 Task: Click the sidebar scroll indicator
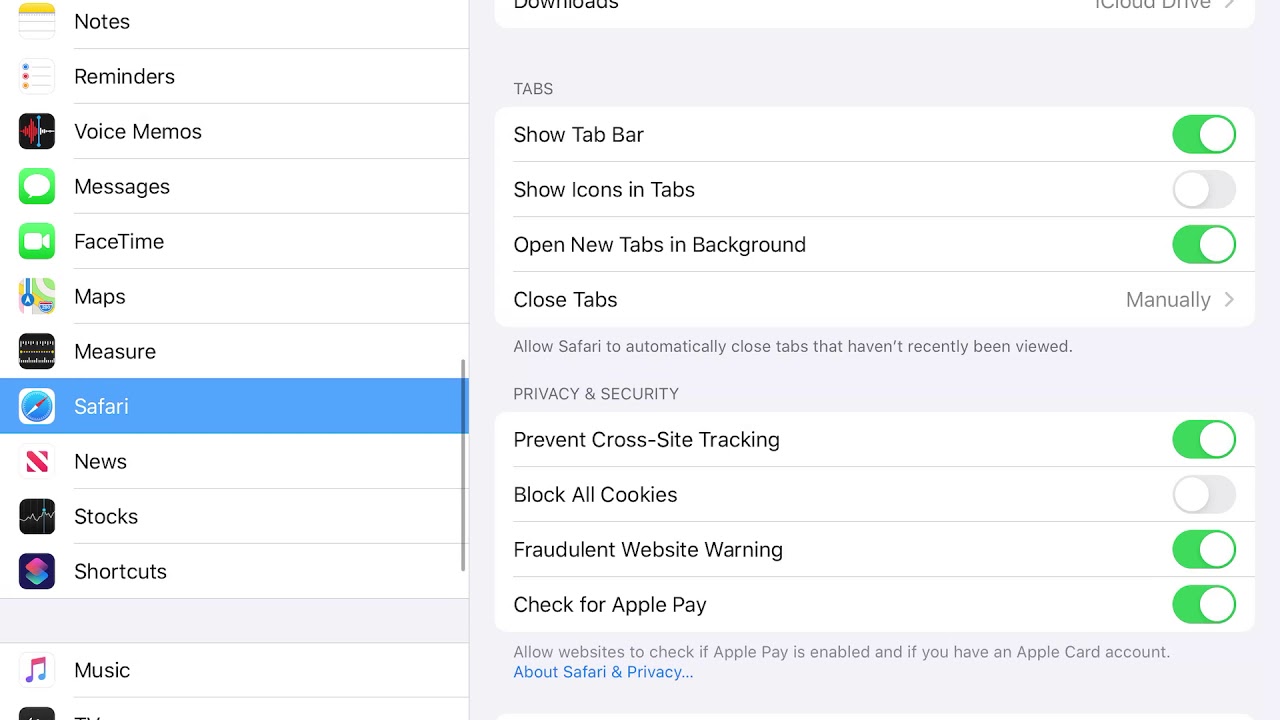click(463, 465)
